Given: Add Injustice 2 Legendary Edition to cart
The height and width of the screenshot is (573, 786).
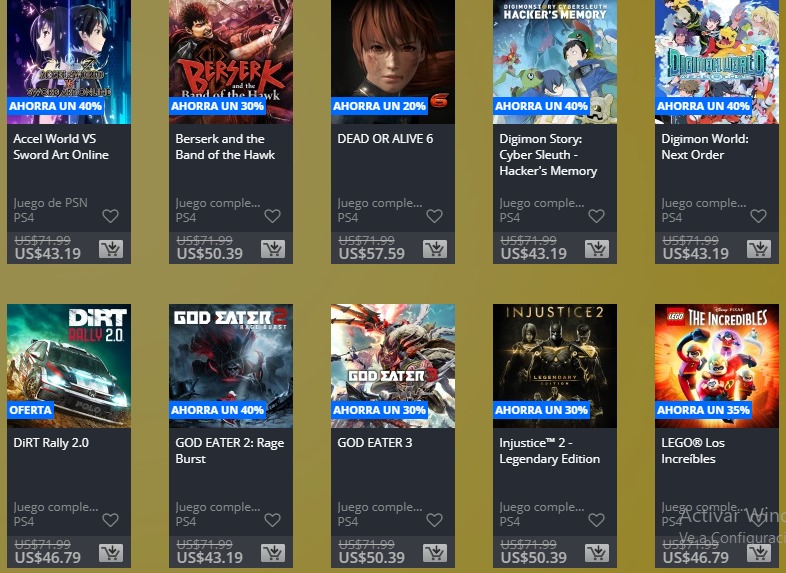Looking at the screenshot, I should 597,552.
